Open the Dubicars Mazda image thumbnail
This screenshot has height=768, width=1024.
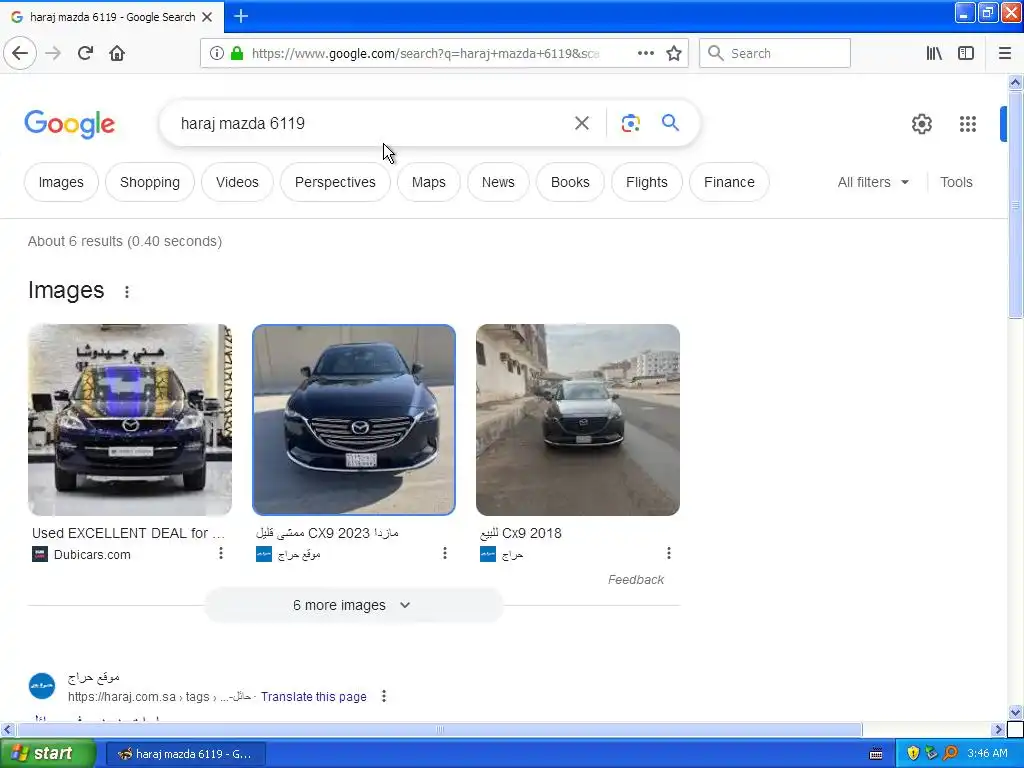[130, 420]
